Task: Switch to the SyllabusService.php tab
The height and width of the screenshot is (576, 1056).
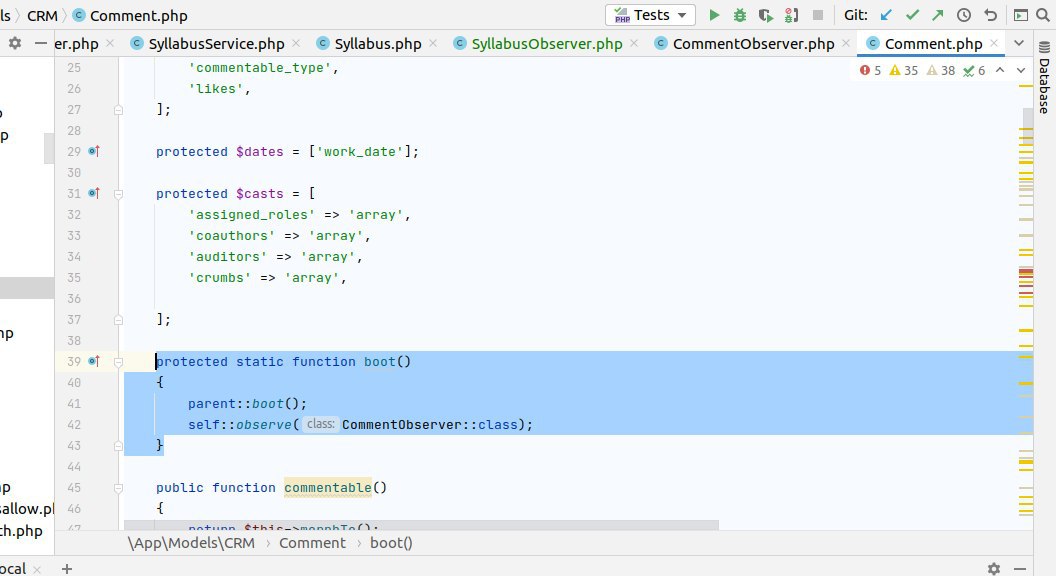Action: coord(216,44)
